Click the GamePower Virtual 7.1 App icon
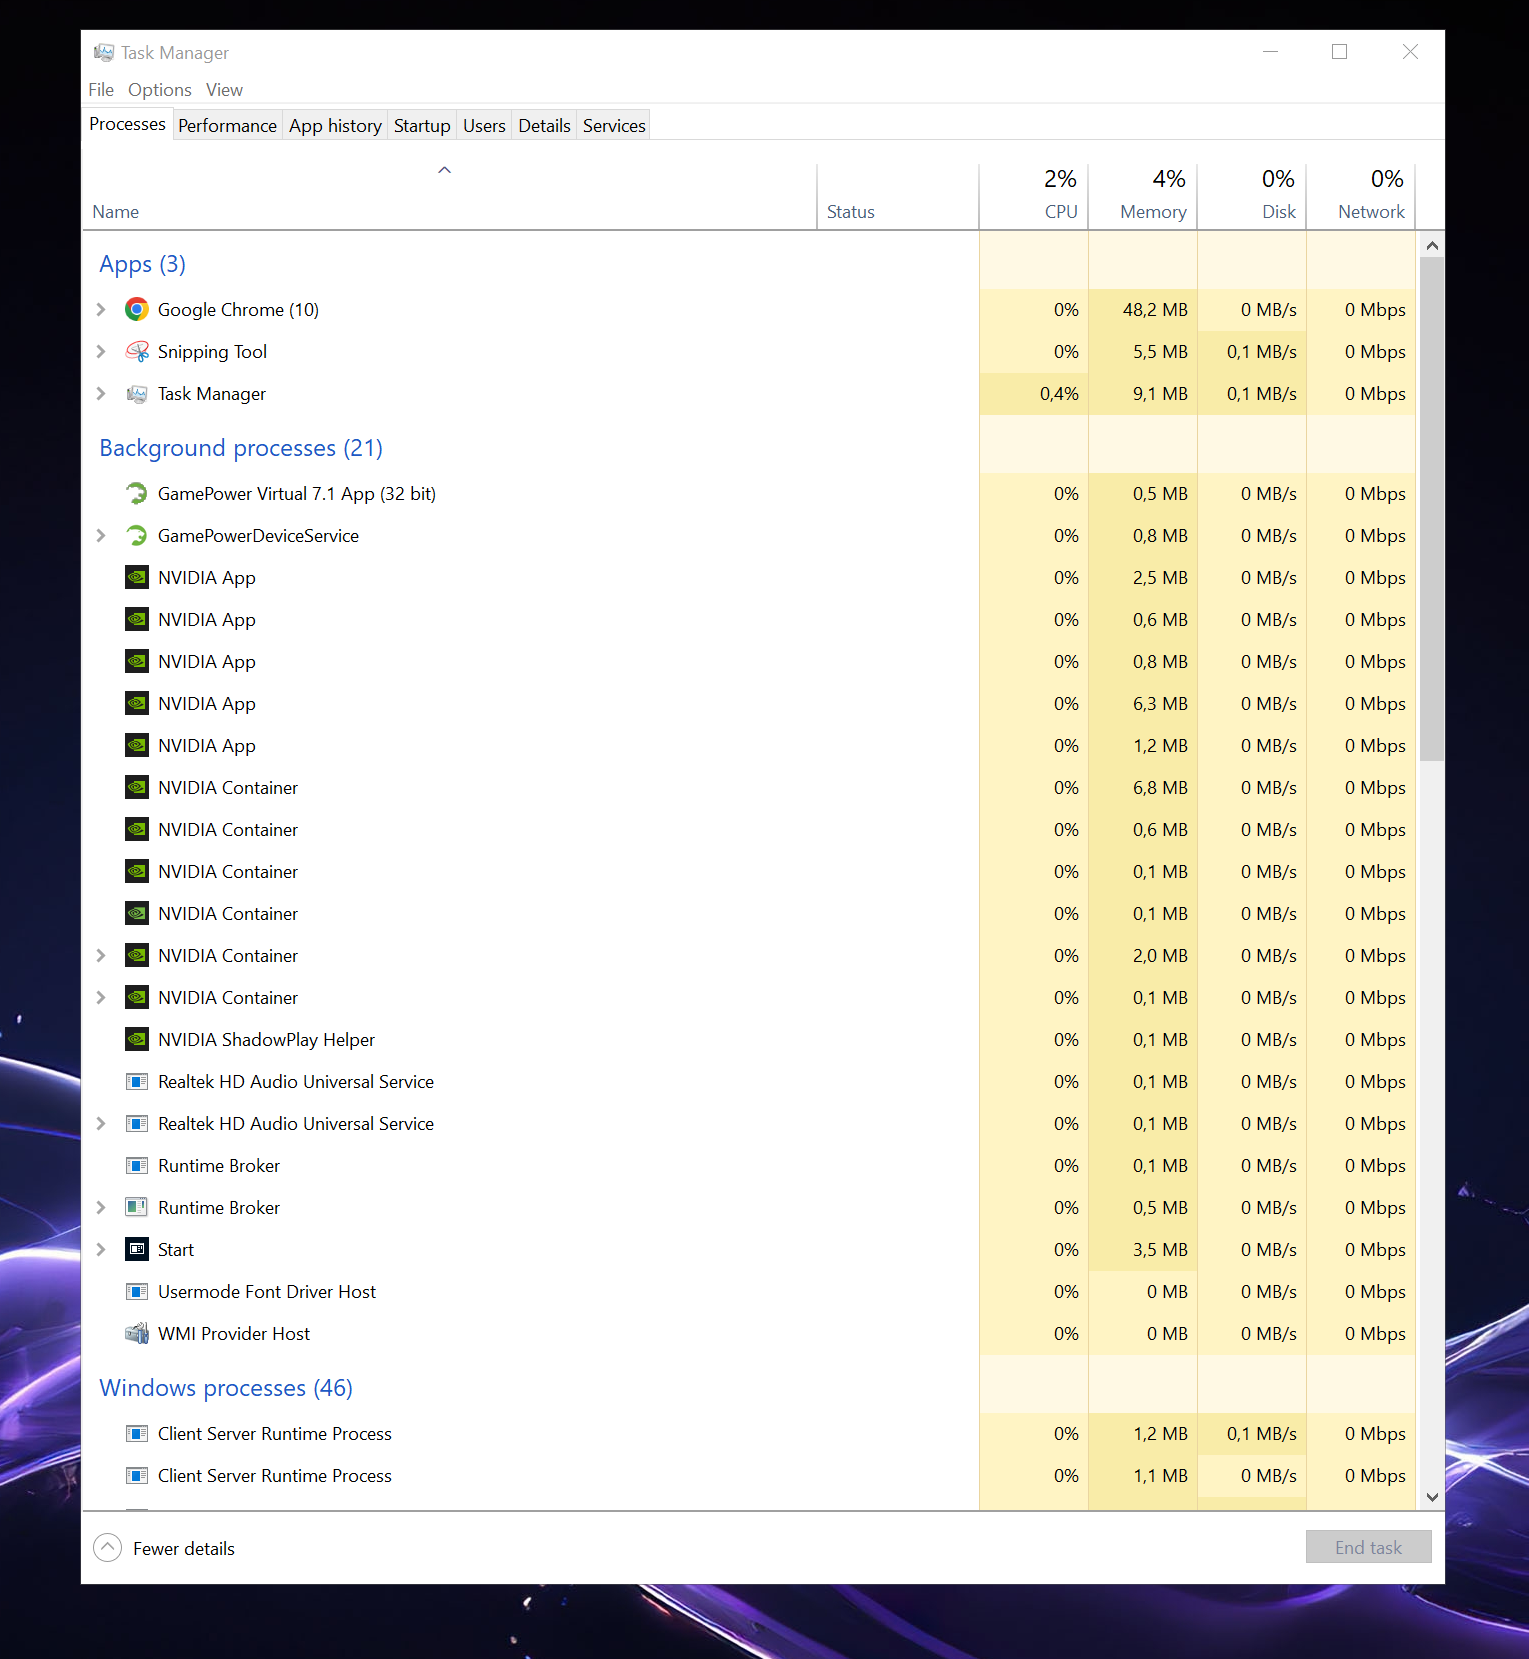The image size is (1529, 1659). 137,494
